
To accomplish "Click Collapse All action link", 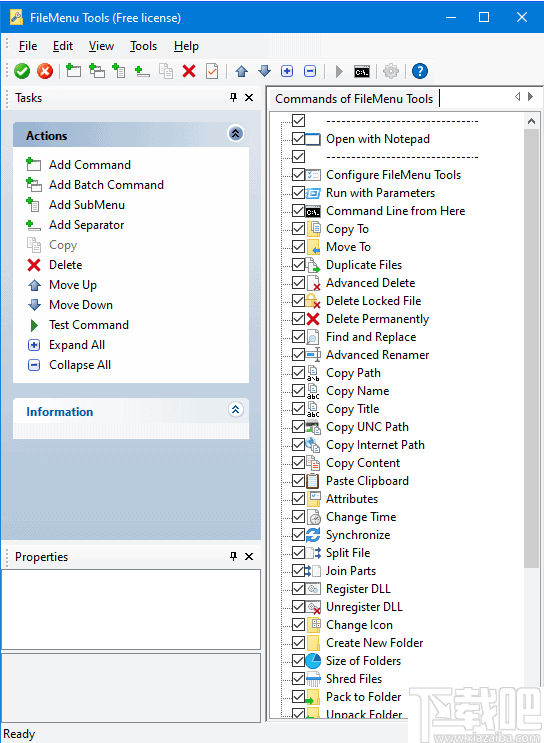I will (x=80, y=365).
